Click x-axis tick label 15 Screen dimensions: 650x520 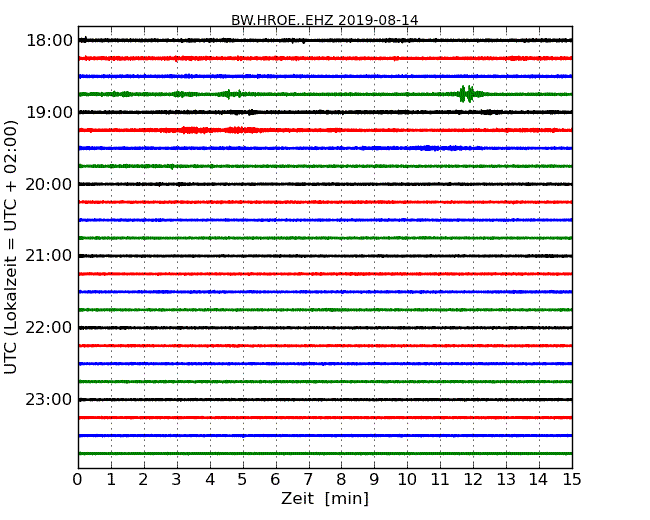click(572, 480)
